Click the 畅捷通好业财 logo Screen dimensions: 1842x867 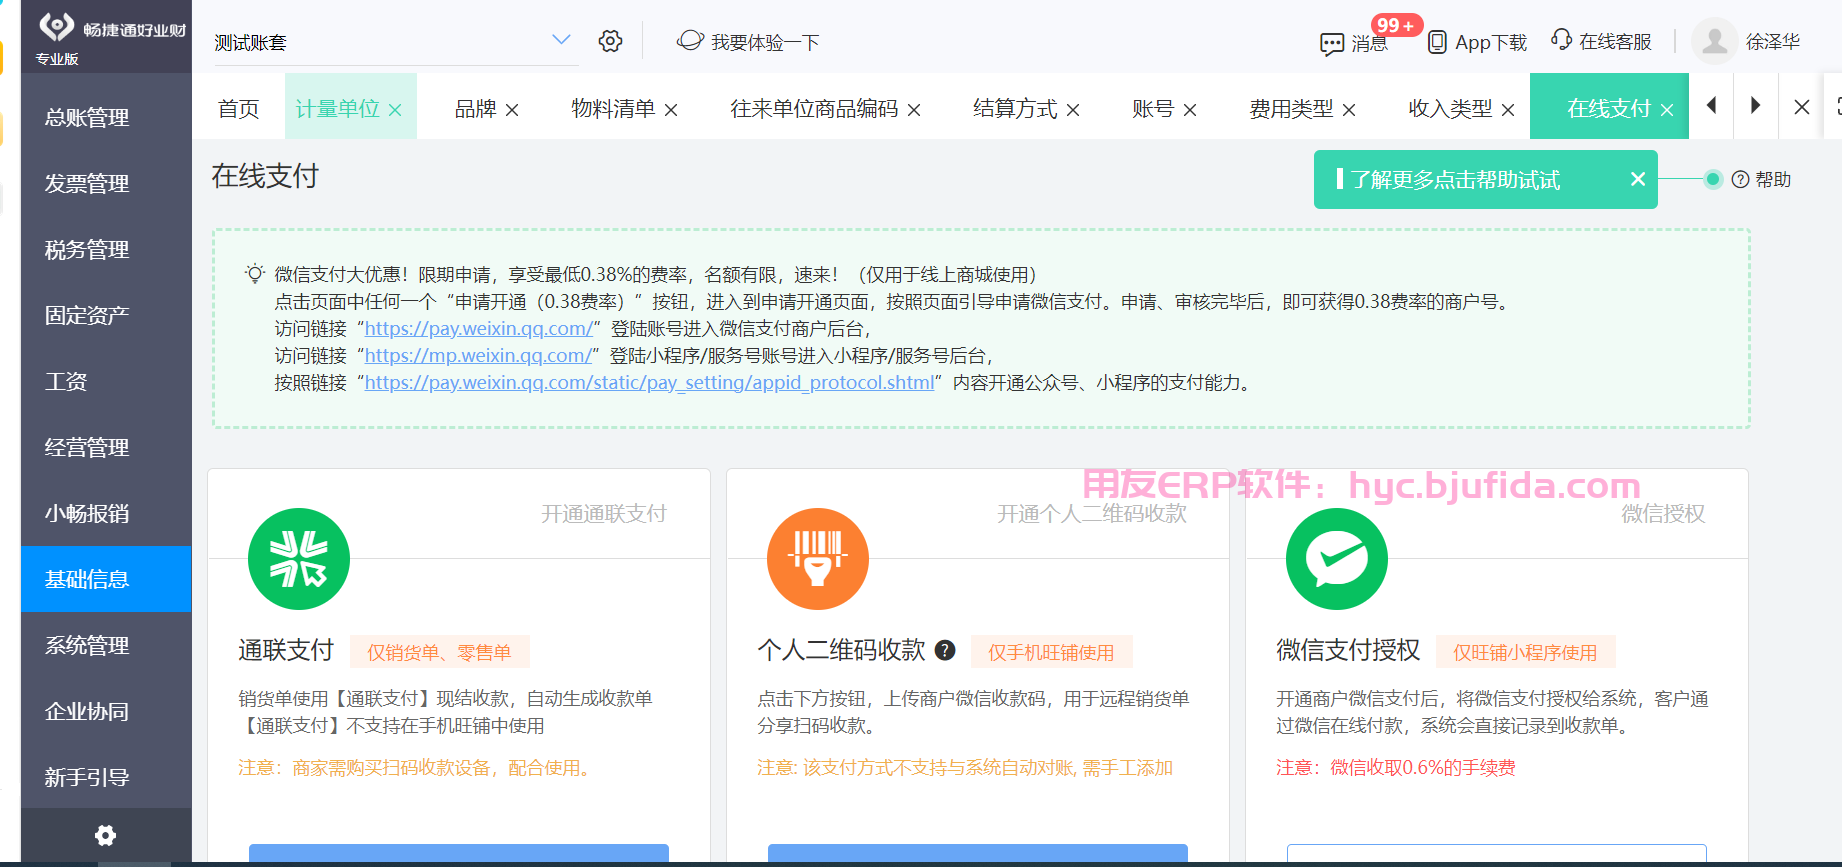pyautogui.click(x=112, y=30)
